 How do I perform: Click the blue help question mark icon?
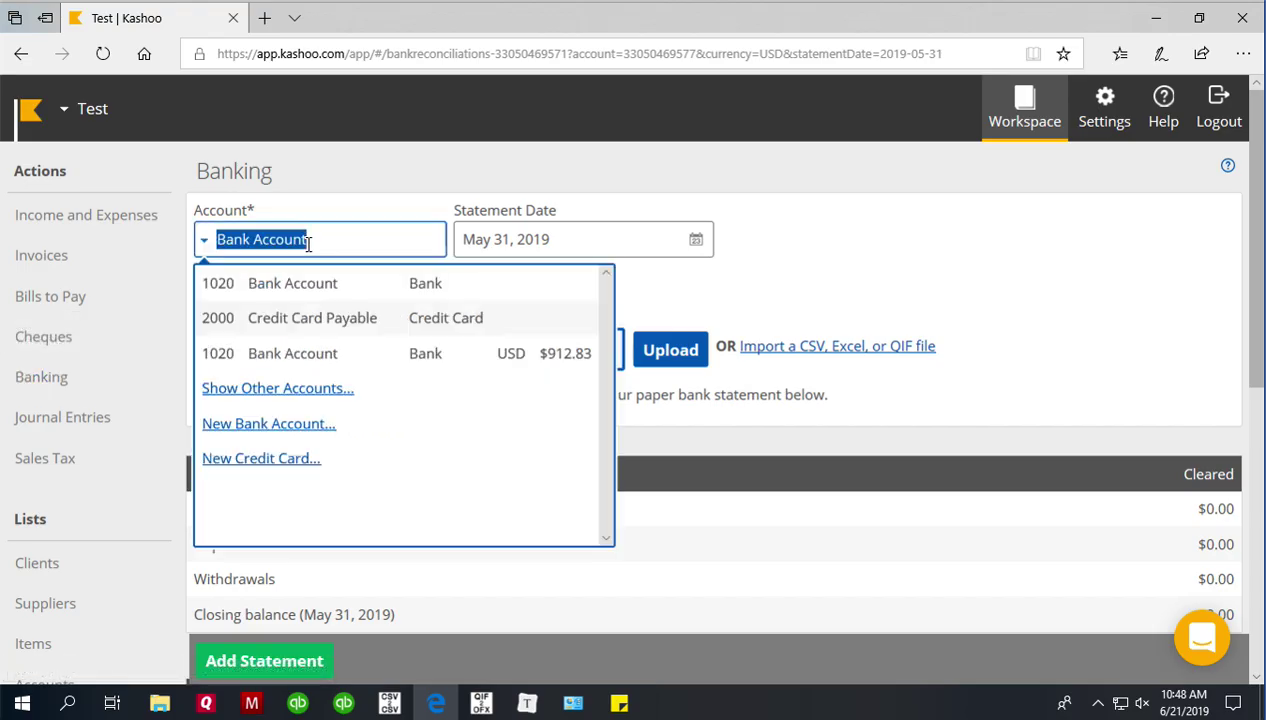click(x=1228, y=166)
